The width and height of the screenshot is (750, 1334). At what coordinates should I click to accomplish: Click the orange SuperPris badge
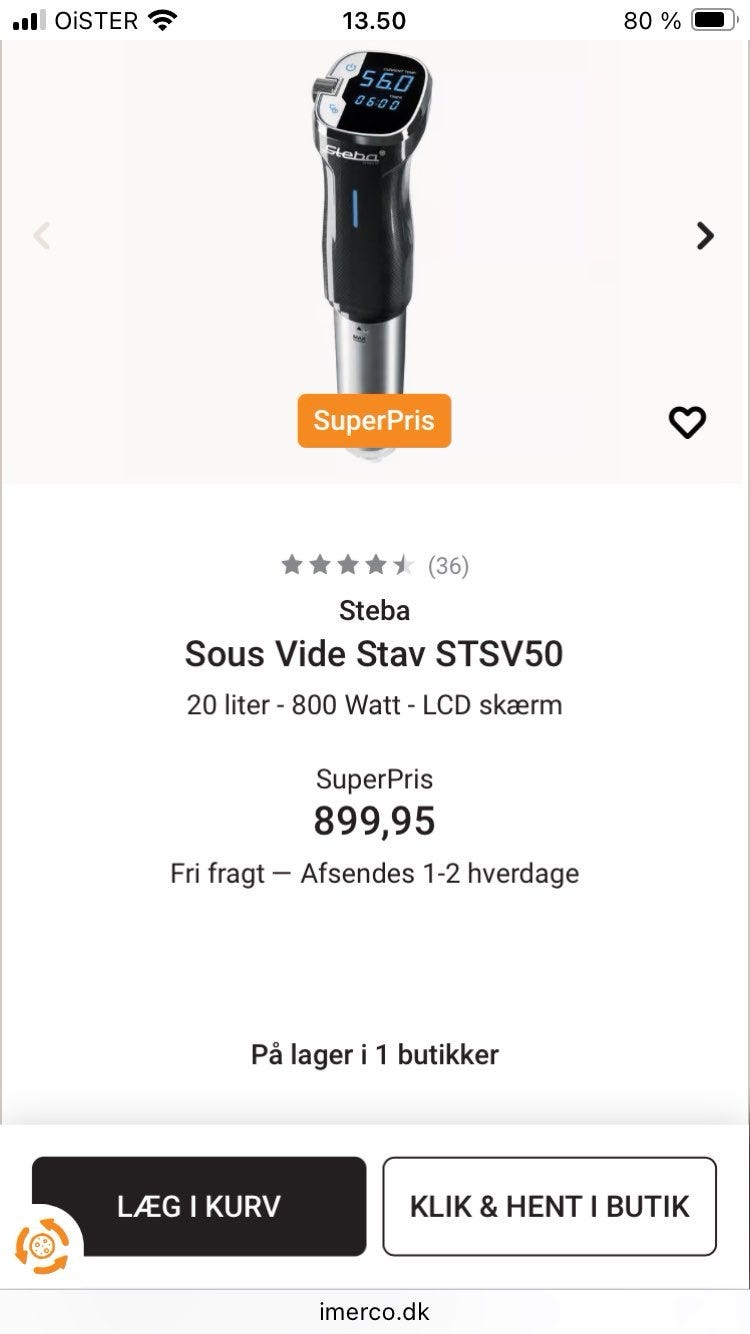click(374, 420)
